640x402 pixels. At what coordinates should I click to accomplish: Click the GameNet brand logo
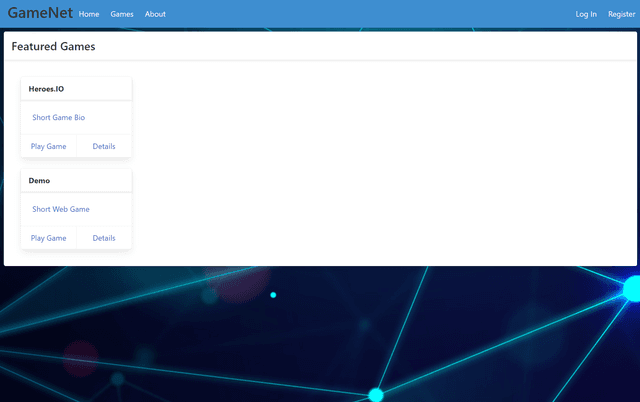40,13
